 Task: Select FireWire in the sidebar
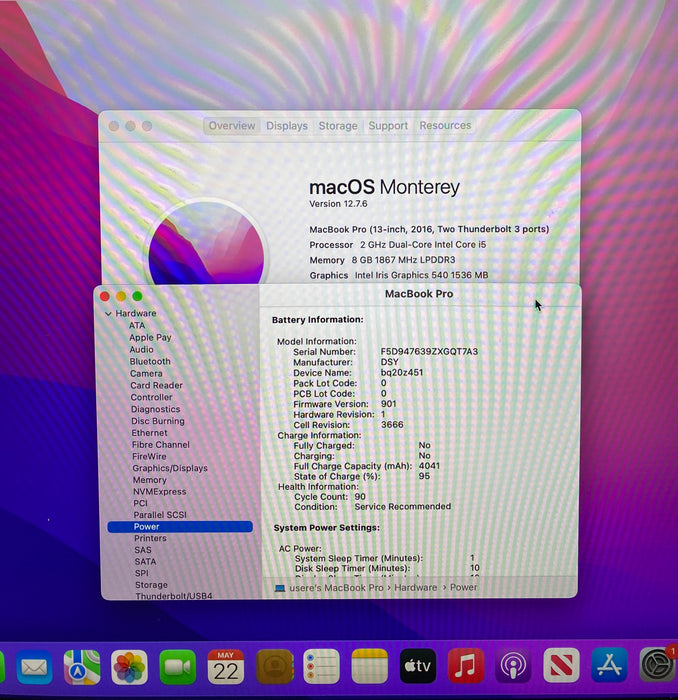[x=149, y=457]
